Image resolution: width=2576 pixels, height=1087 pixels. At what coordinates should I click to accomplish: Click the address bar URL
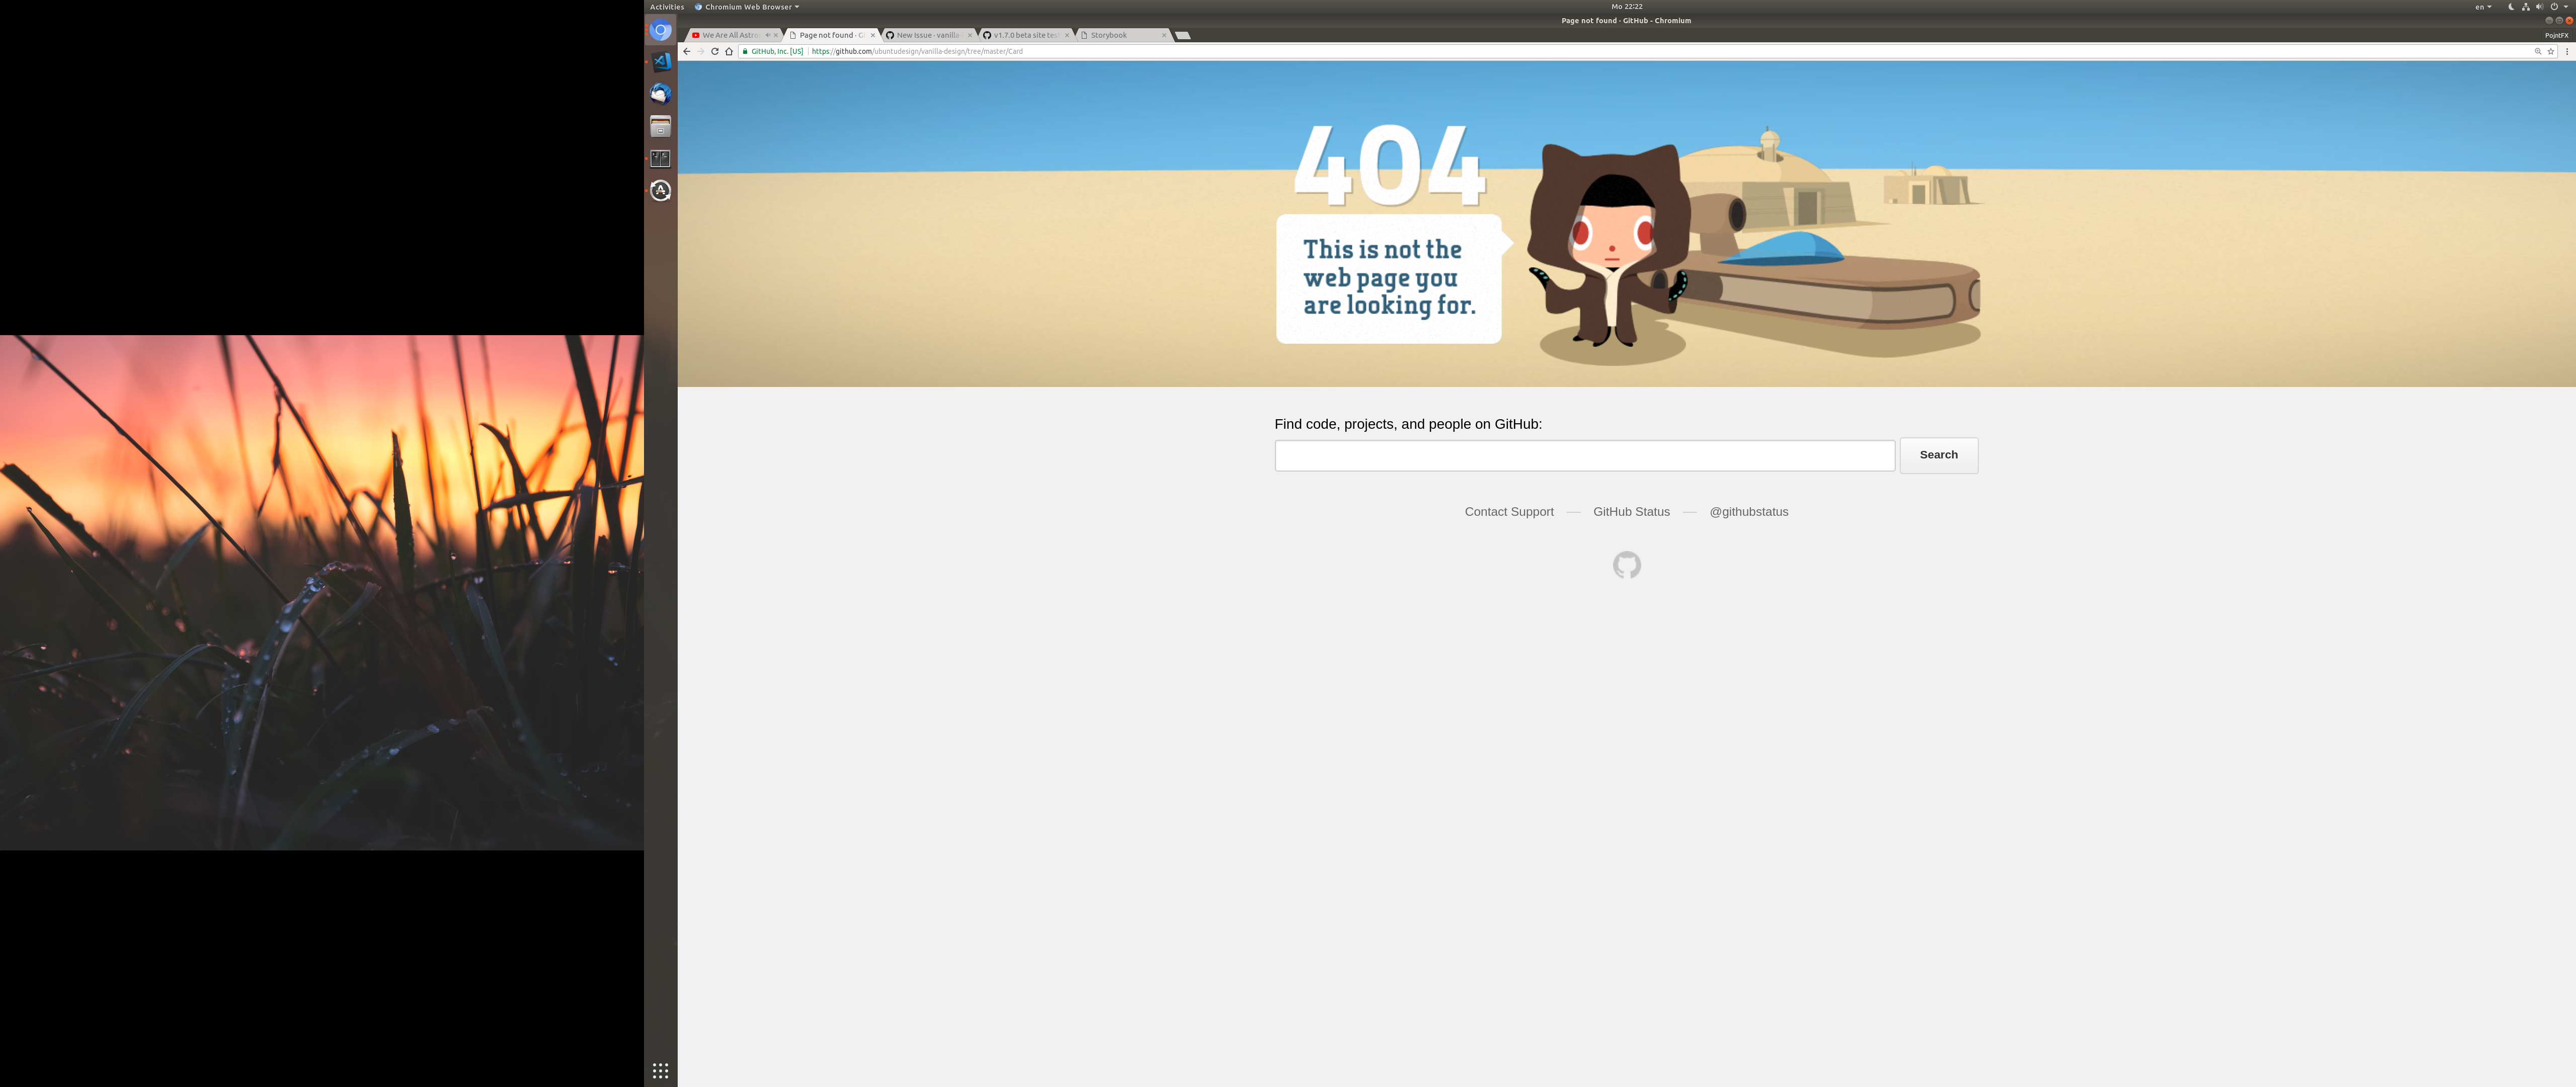coord(917,51)
